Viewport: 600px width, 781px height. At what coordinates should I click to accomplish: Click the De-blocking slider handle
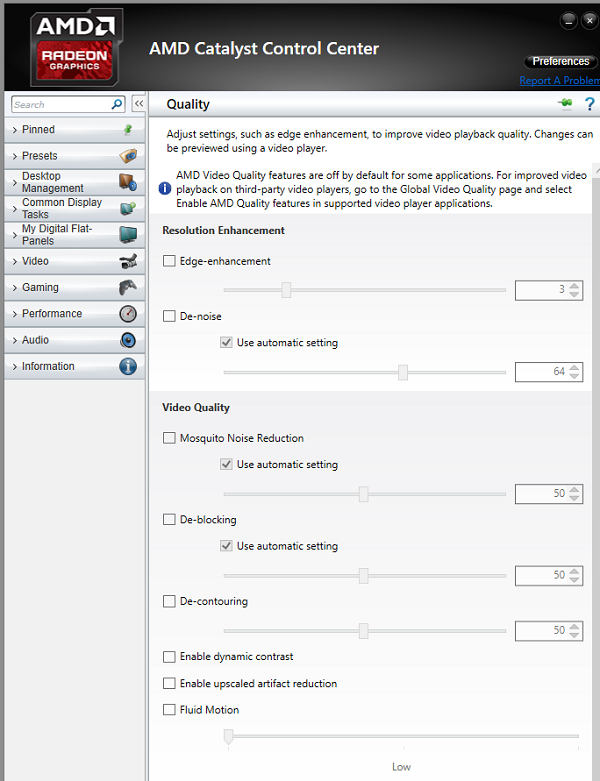(x=363, y=576)
